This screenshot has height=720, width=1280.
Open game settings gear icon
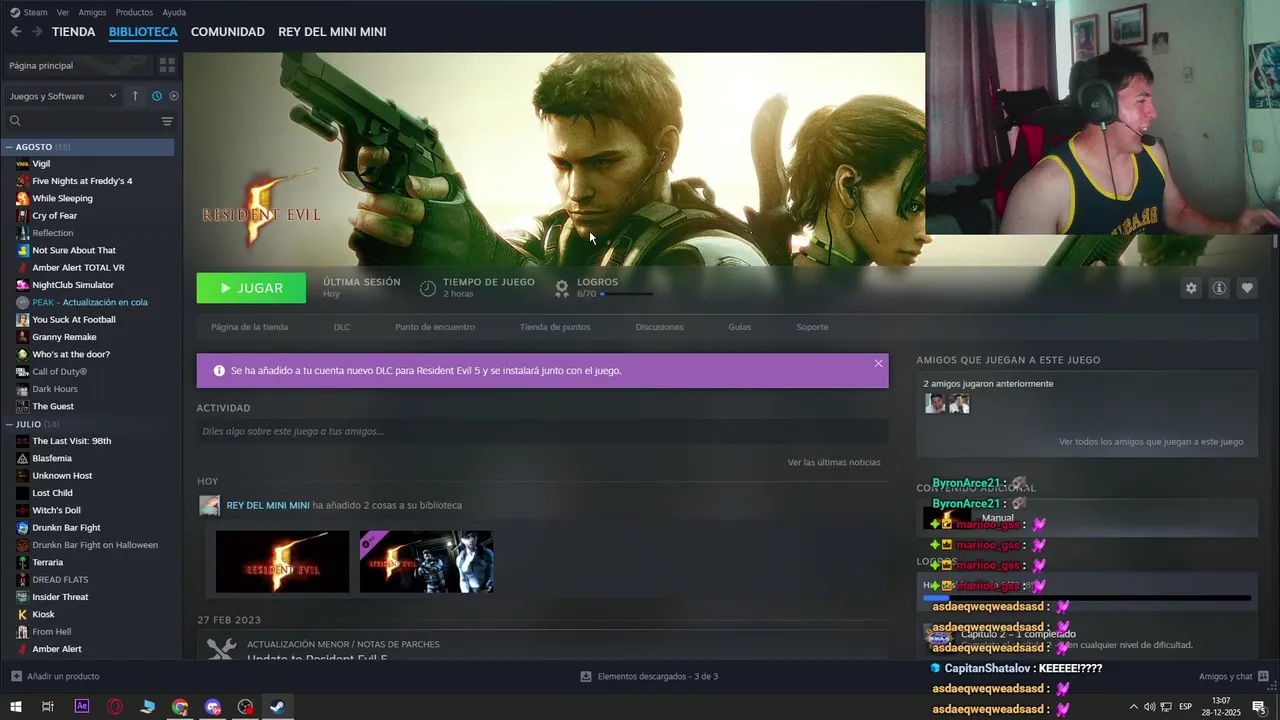(1191, 288)
